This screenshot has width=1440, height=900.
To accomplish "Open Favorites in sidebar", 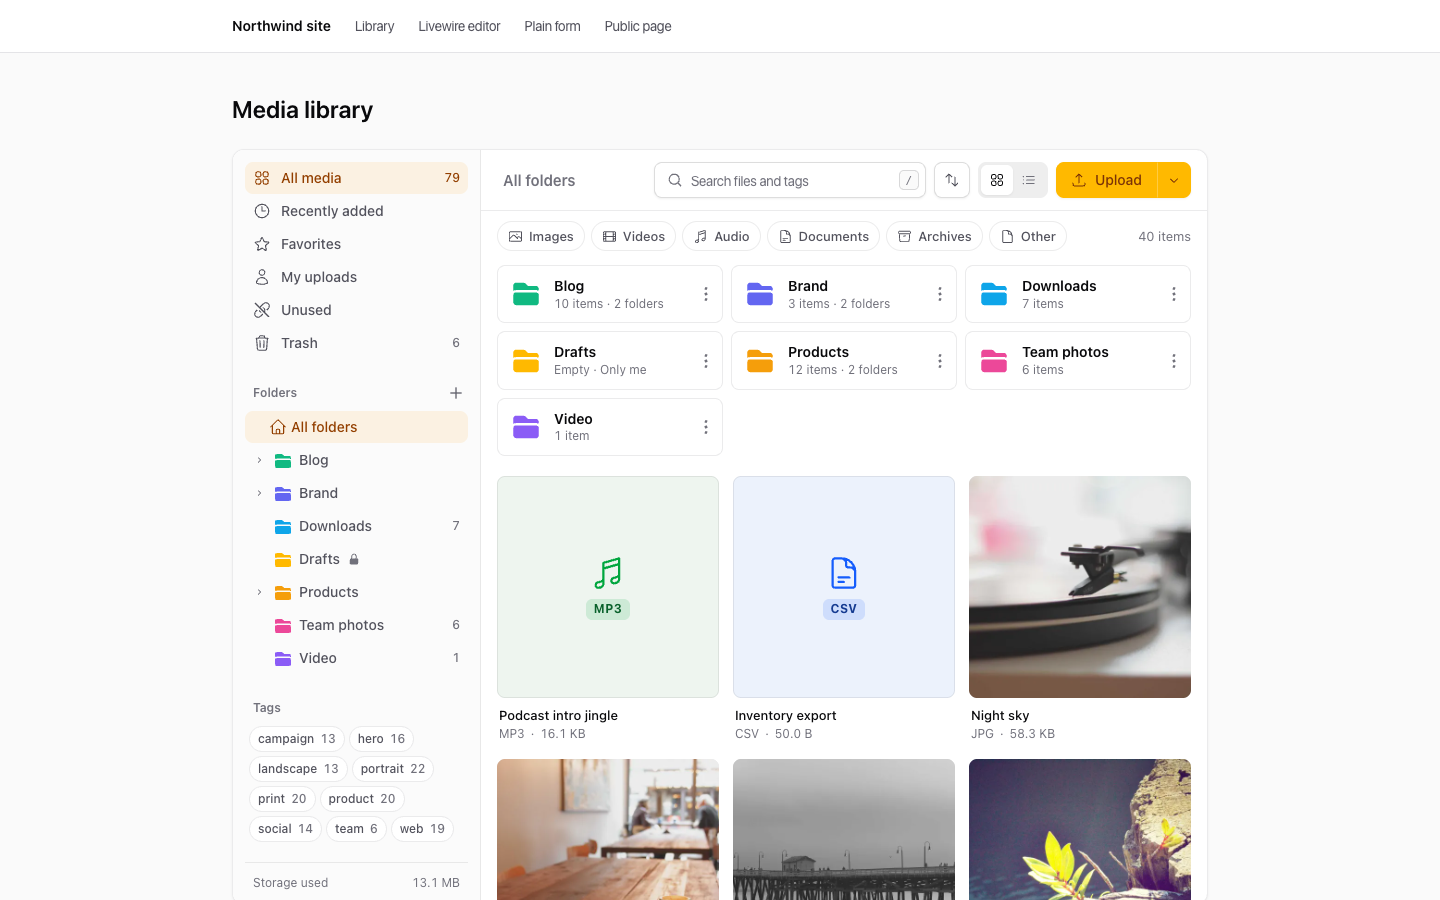I will tap(356, 244).
